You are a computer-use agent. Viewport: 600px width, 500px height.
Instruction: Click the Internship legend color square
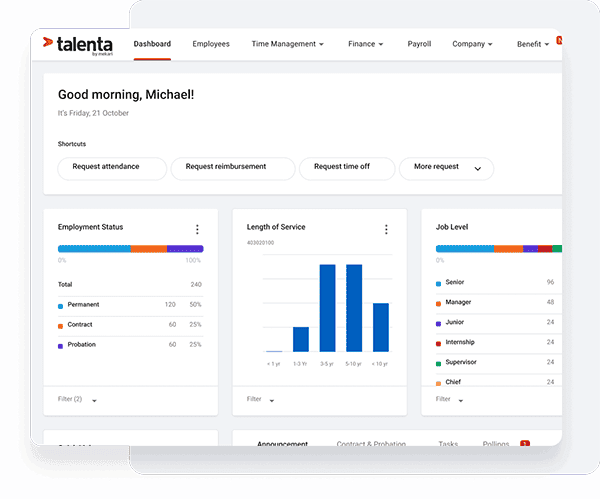point(439,344)
